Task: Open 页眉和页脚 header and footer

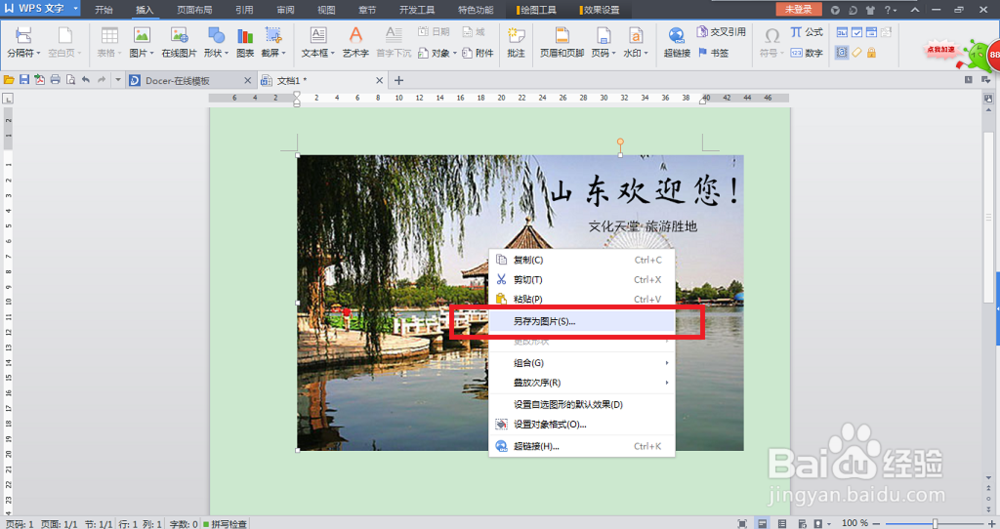Action: [562, 42]
